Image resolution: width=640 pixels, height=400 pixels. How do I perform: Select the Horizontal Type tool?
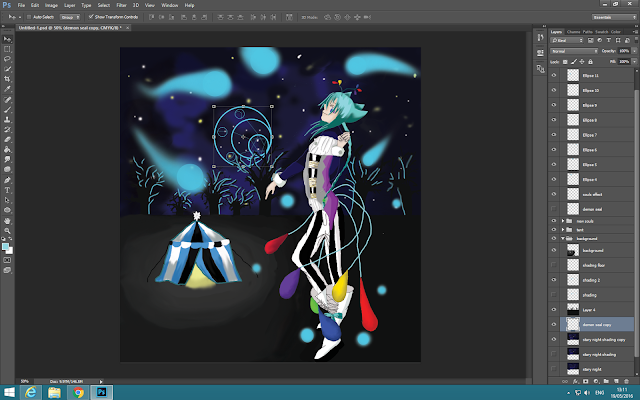[x=7, y=190]
